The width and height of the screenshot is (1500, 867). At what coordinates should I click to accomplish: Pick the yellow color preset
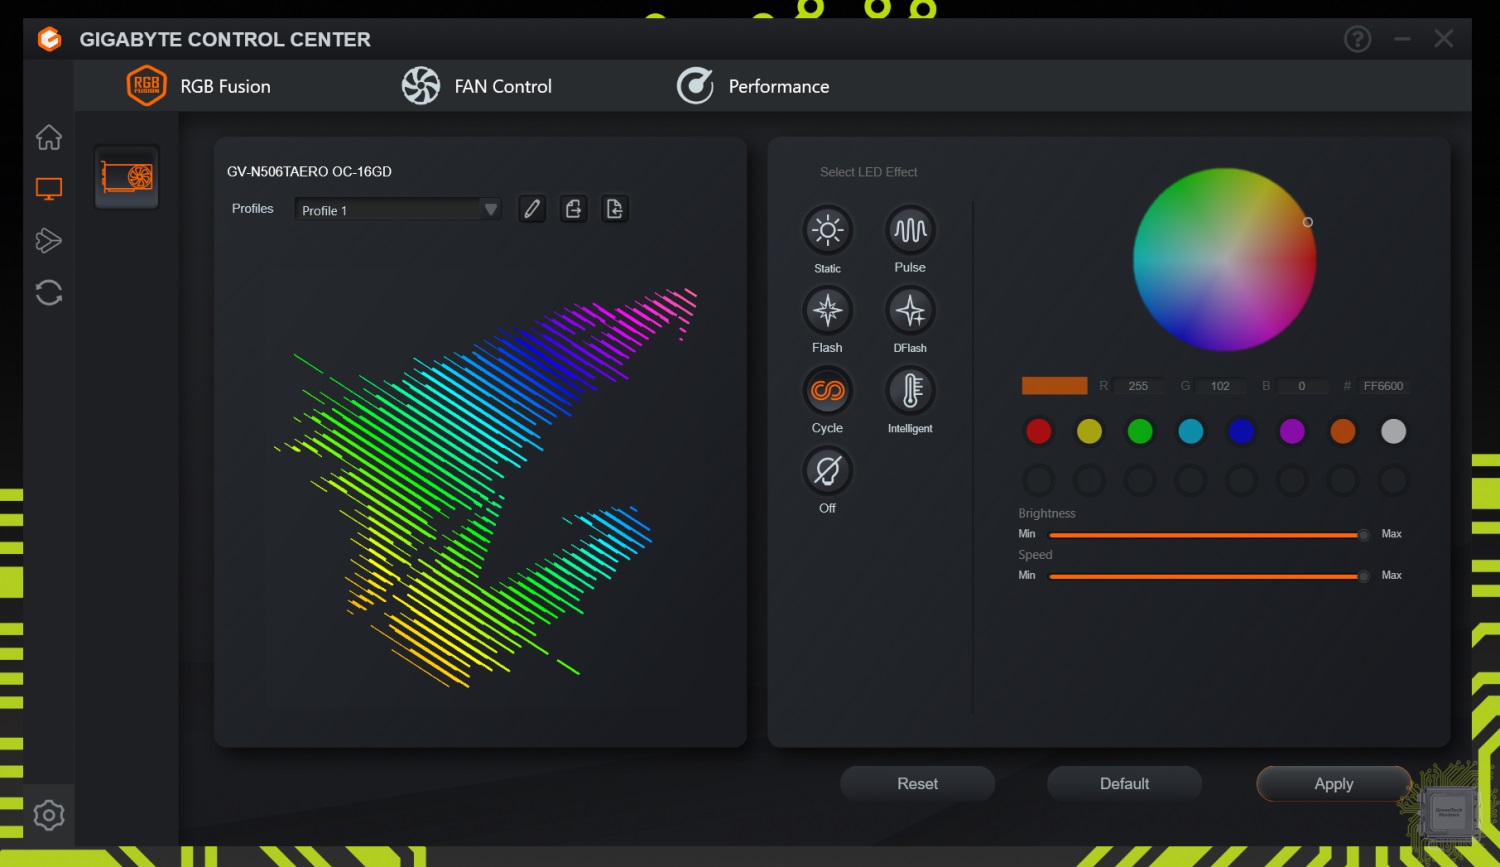(x=1089, y=431)
